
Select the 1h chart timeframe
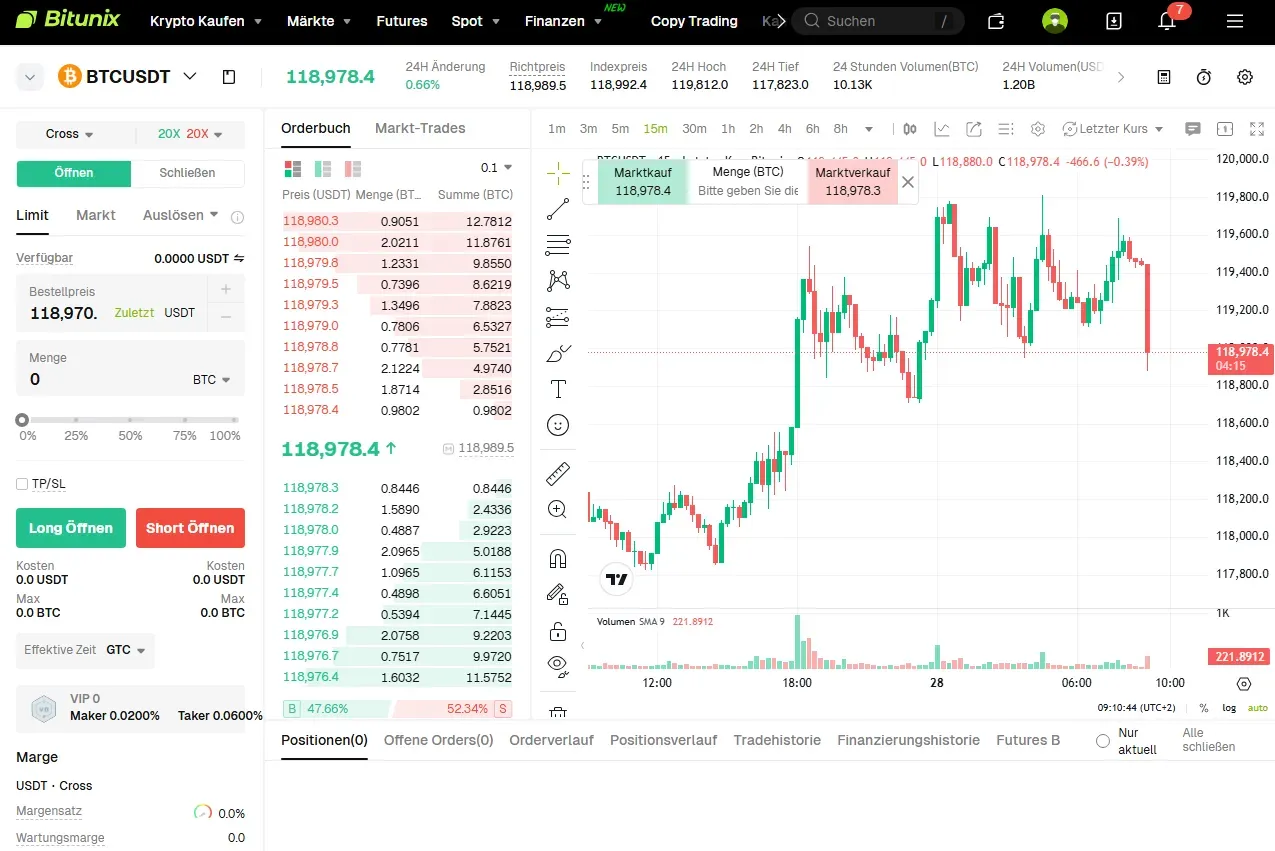pos(728,129)
